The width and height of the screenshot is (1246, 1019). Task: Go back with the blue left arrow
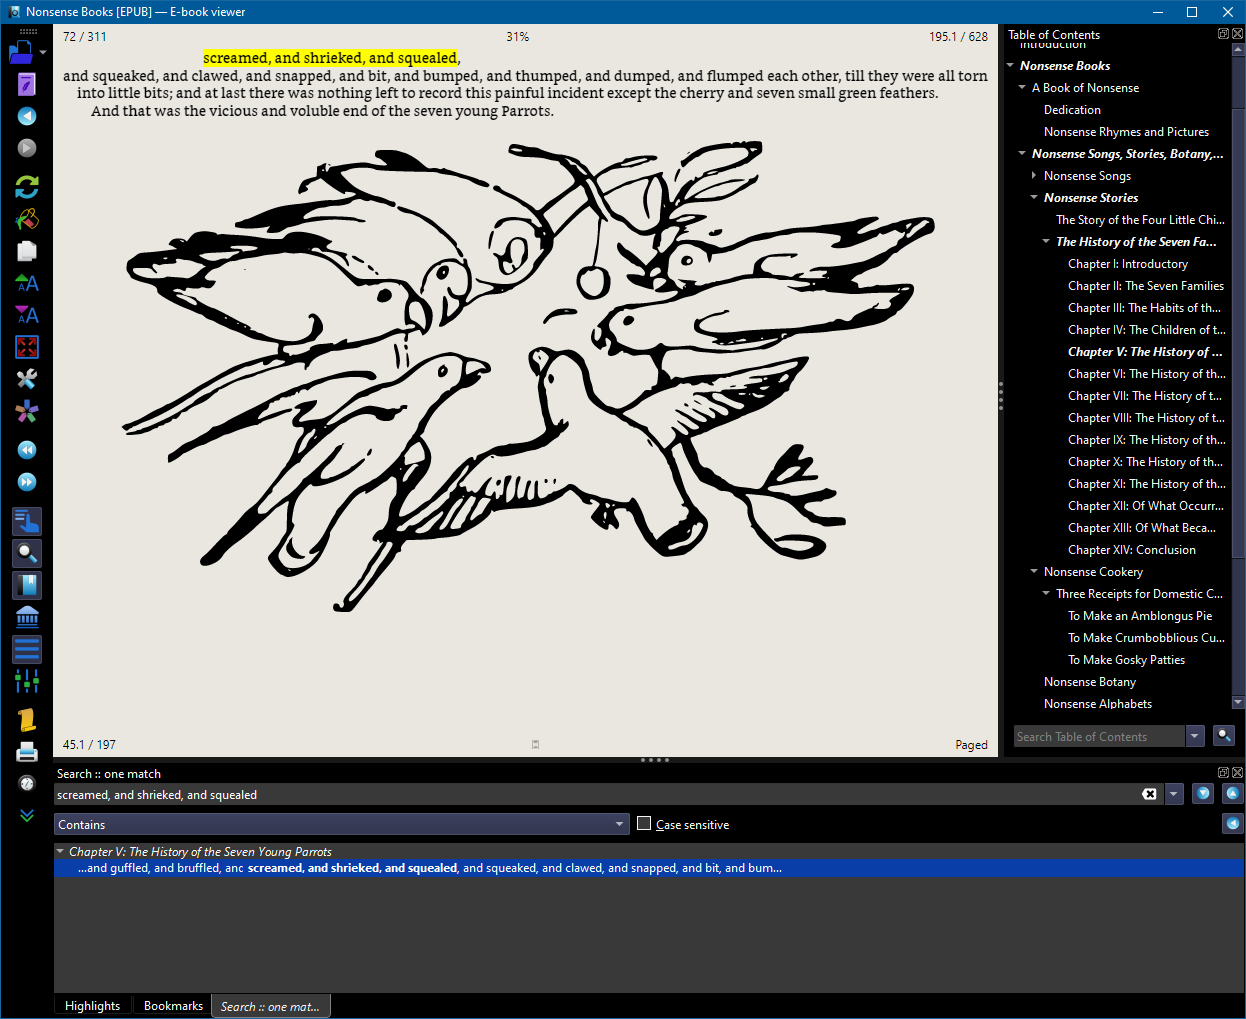coord(27,116)
